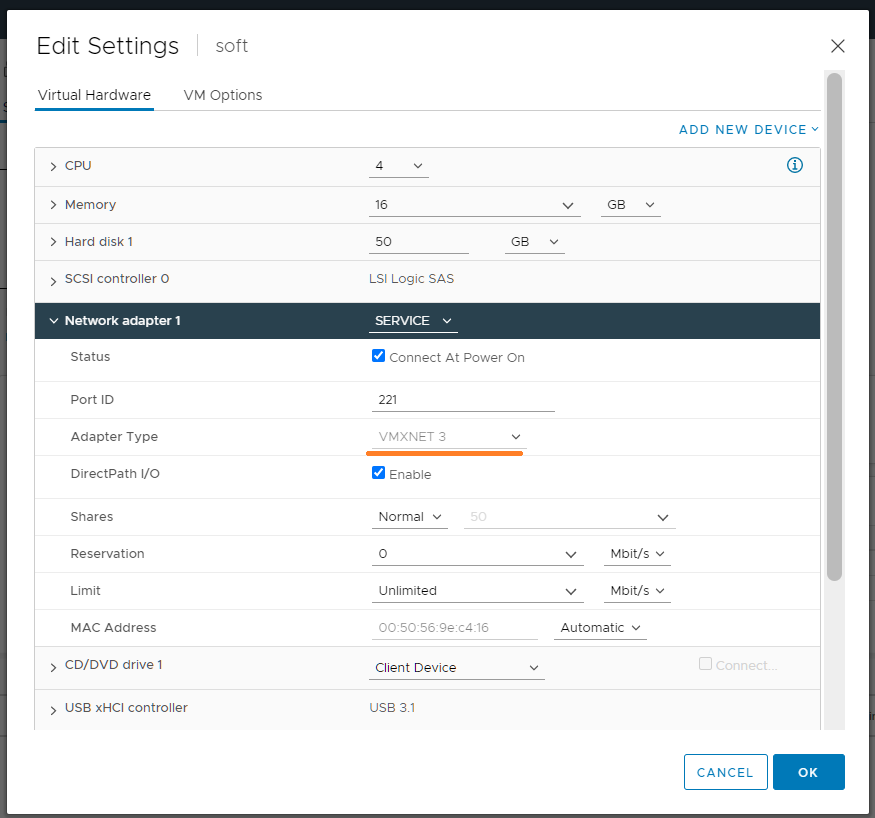875x818 pixels.
Task: Open the ADD NEW DEVICE menu
Action: (x=748, y=130)
